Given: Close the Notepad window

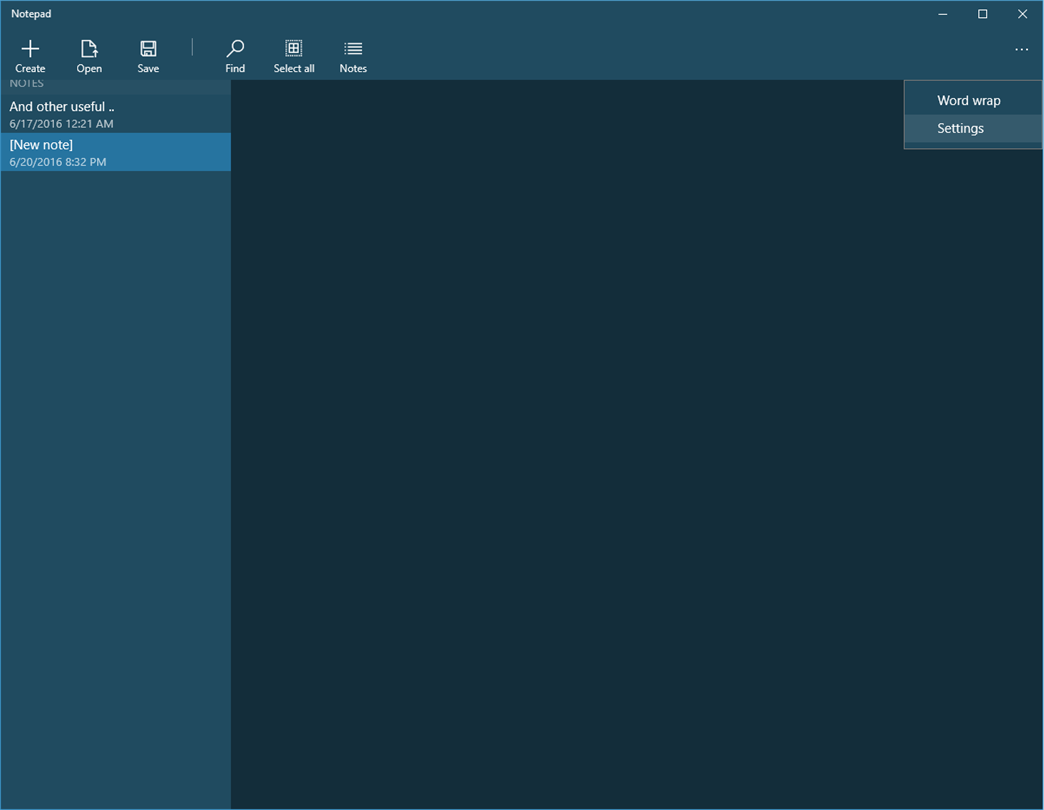Looking at the screenshot, I should tap(1023, 14).
